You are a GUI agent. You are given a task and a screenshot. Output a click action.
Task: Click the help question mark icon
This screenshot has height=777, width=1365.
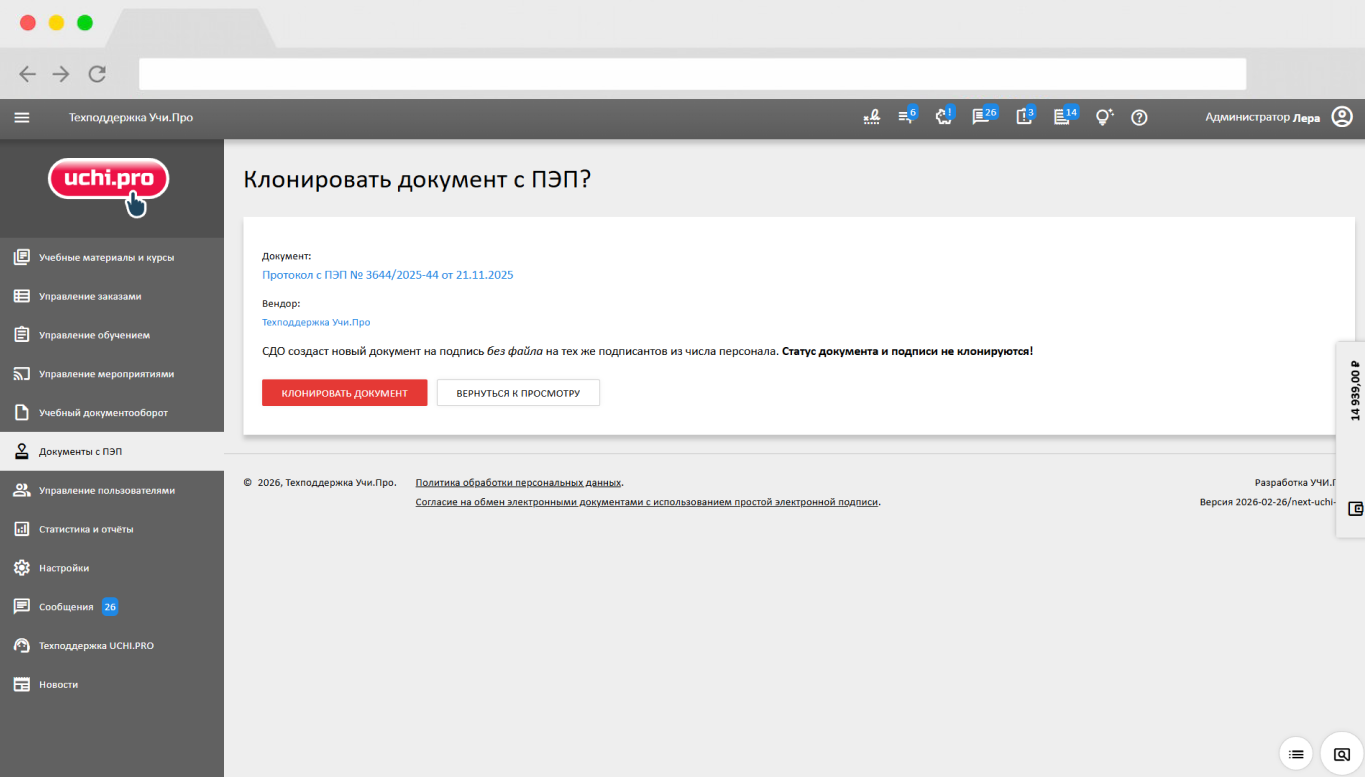(x=1139, y=117)
